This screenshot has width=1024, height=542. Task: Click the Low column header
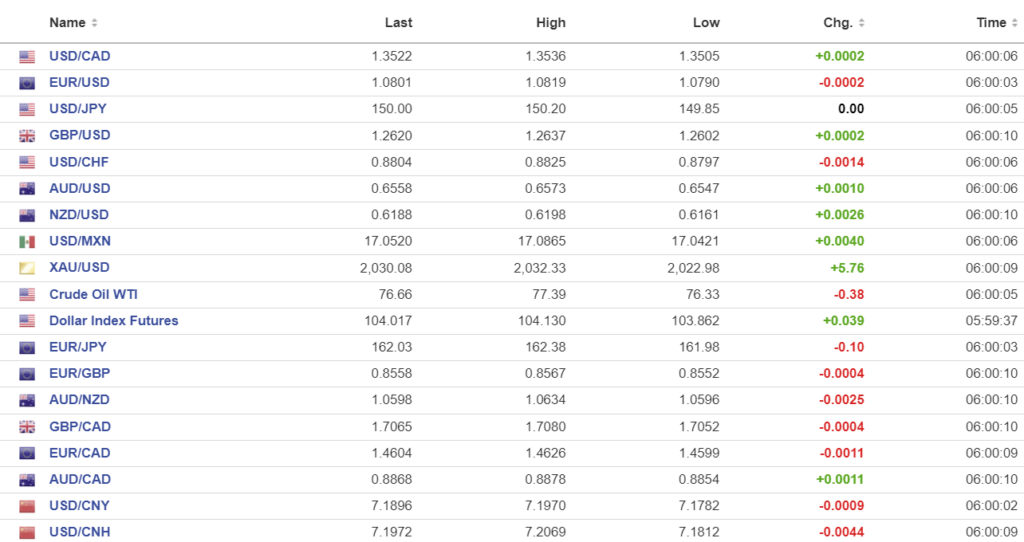[x=705, y=23]
